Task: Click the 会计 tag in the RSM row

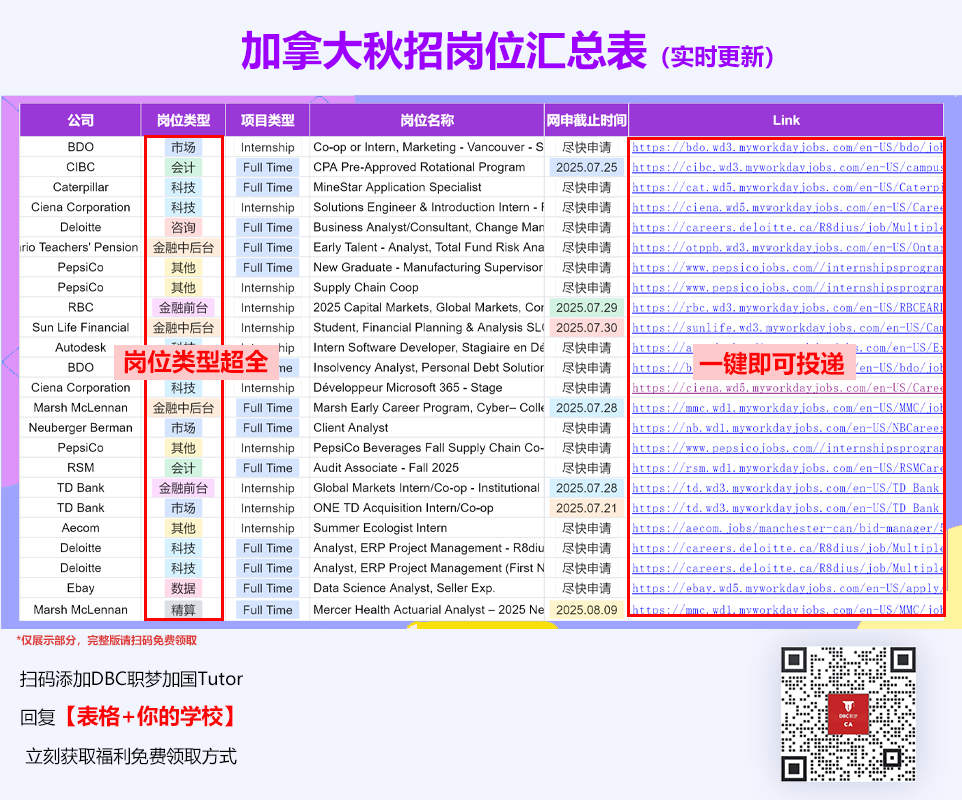Action: 183,468
